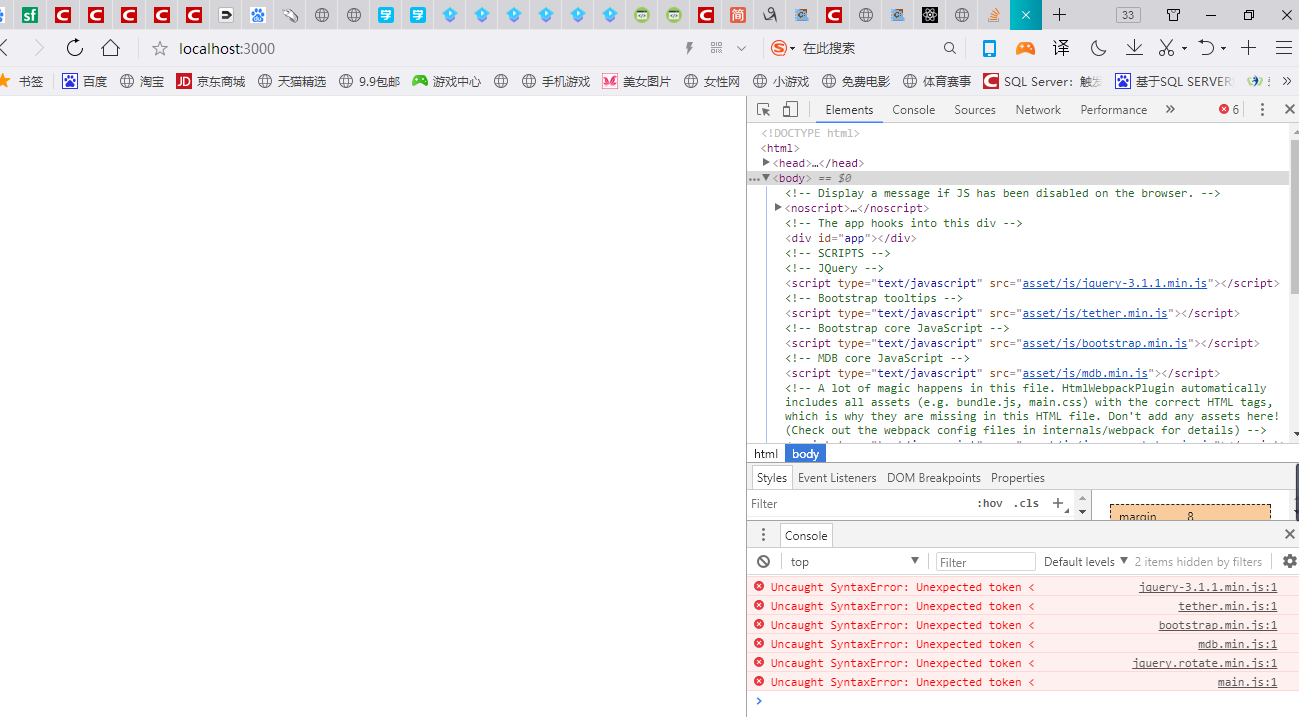Click the search magnifier icon
This screenshot has width=1299, height=717.
(x=950, y=48)
